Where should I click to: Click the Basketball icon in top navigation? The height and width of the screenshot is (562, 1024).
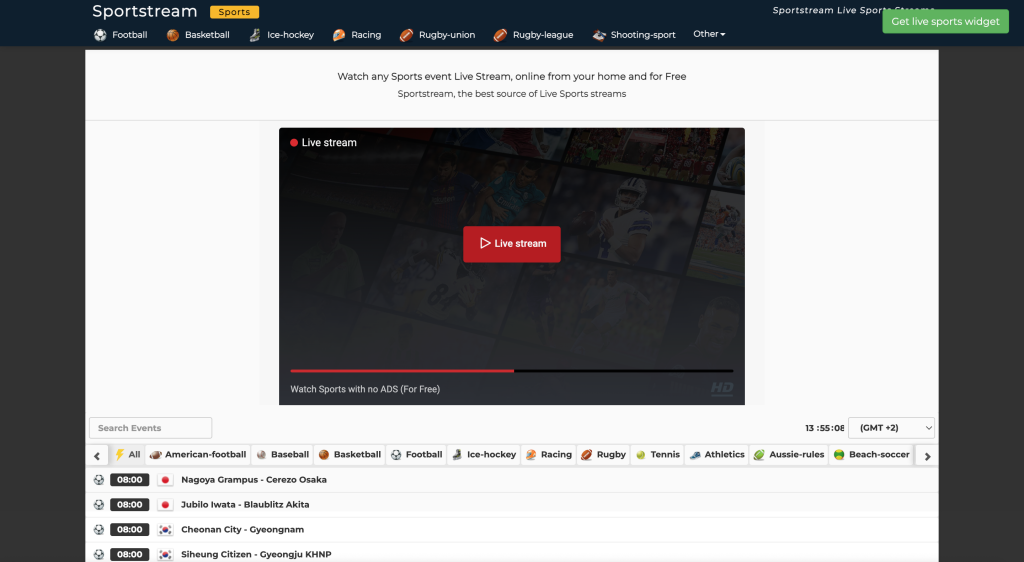[172, 35]
